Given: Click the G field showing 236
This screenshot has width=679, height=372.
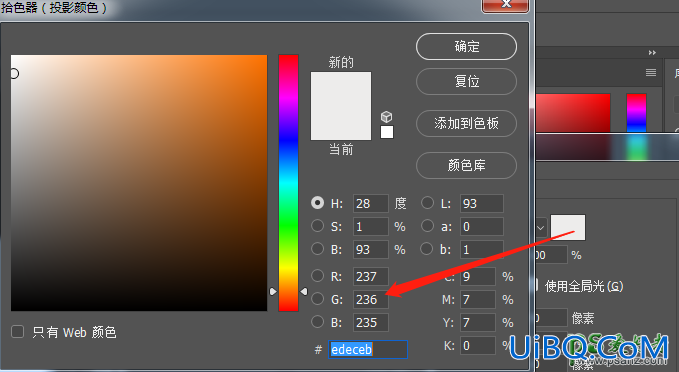Looking at the screenshot, I should pos(371,299).
